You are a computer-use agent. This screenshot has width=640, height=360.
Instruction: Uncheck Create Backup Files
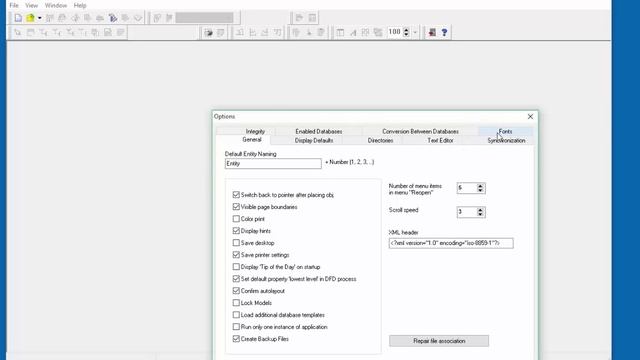[236, 339]
